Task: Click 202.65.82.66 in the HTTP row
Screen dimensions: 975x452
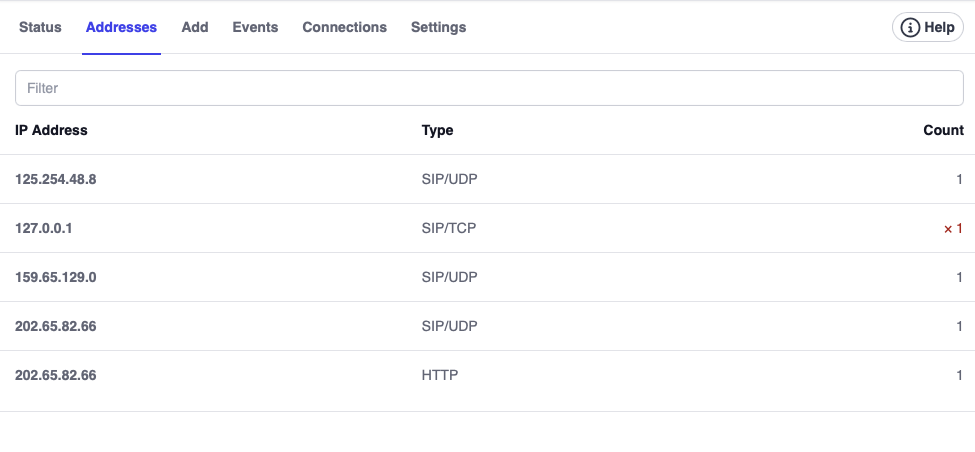Action: pos(55,376)
